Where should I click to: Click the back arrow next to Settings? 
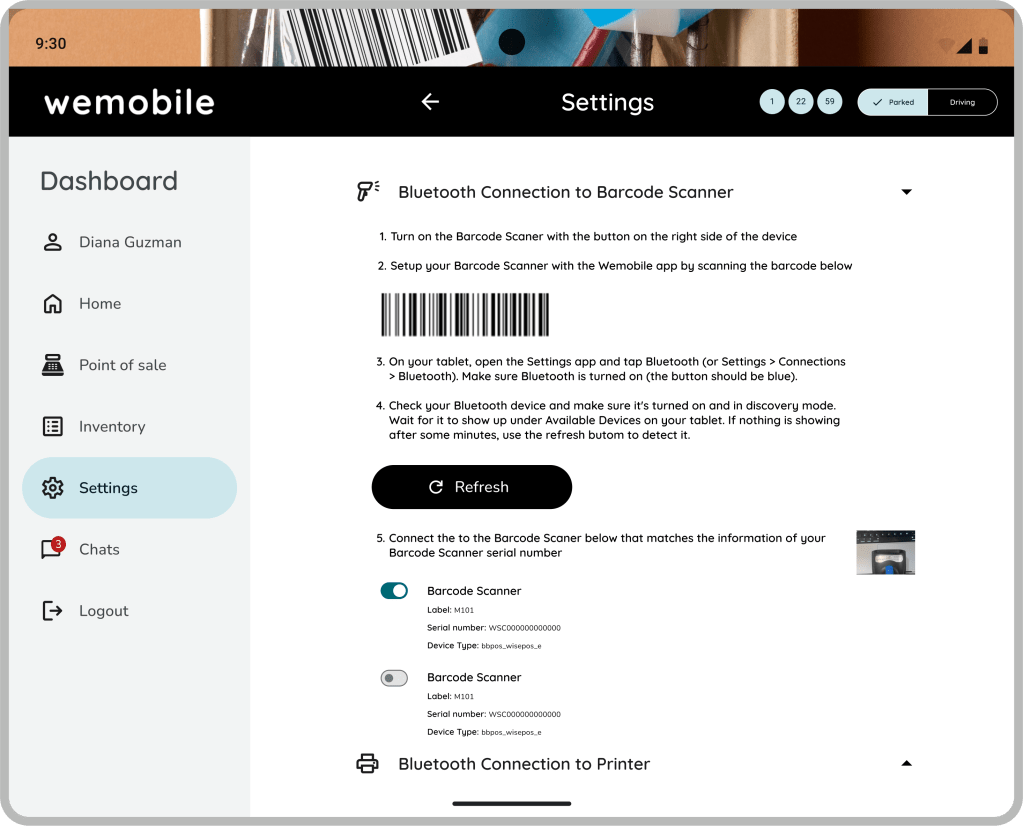click(x=430, y=102)
